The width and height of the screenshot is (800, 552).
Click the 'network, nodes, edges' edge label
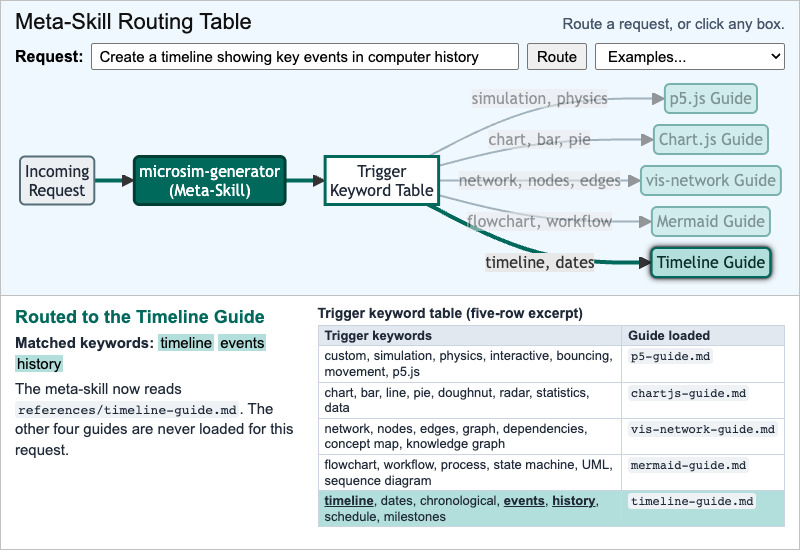pos(539,180)
